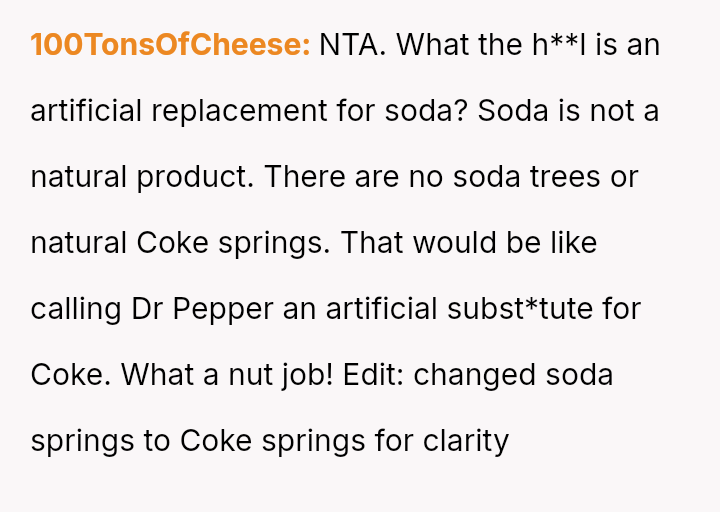Image resolution: width=720 pixels, height=512 pixels.
Task: Click the word "calling" in the comment
Action: [x=76, y=309]
